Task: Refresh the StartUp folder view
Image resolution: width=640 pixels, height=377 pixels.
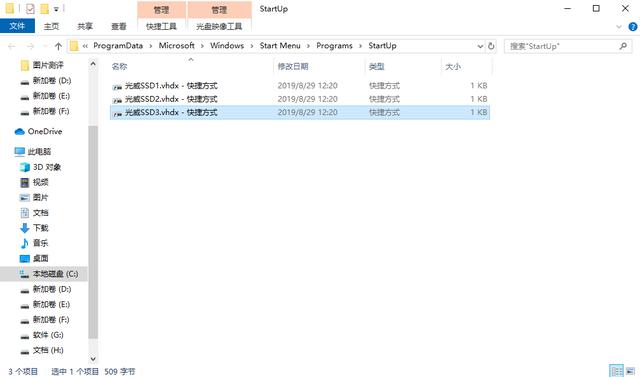Action: [491, 46]
